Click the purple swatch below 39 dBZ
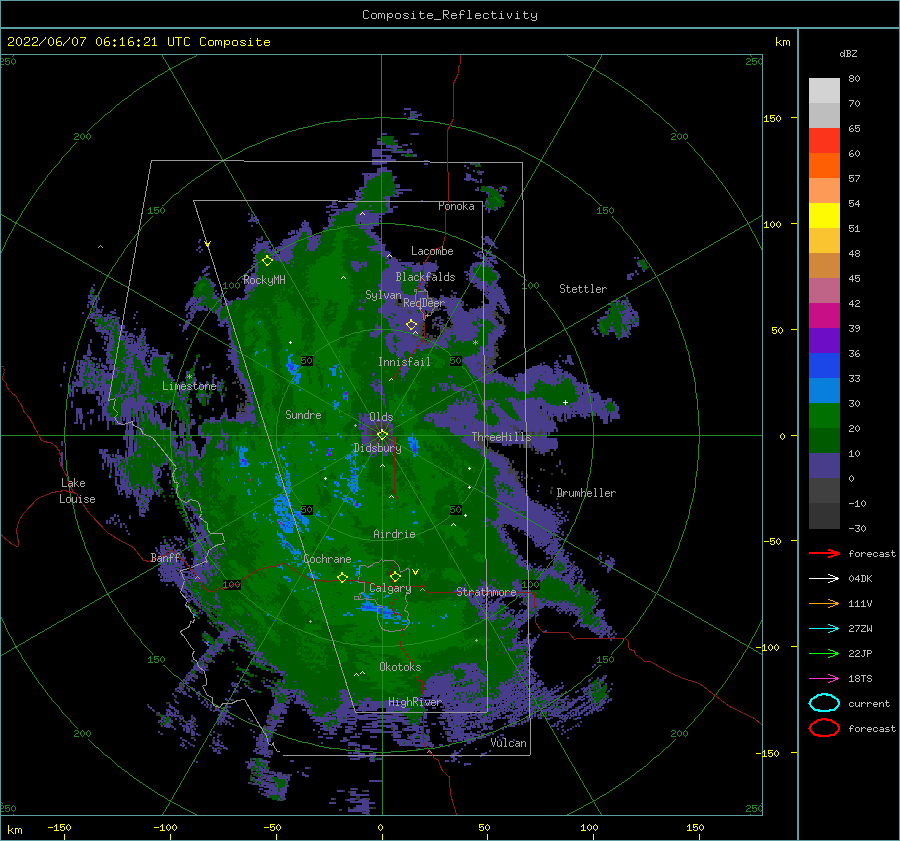 coord(824,340)
